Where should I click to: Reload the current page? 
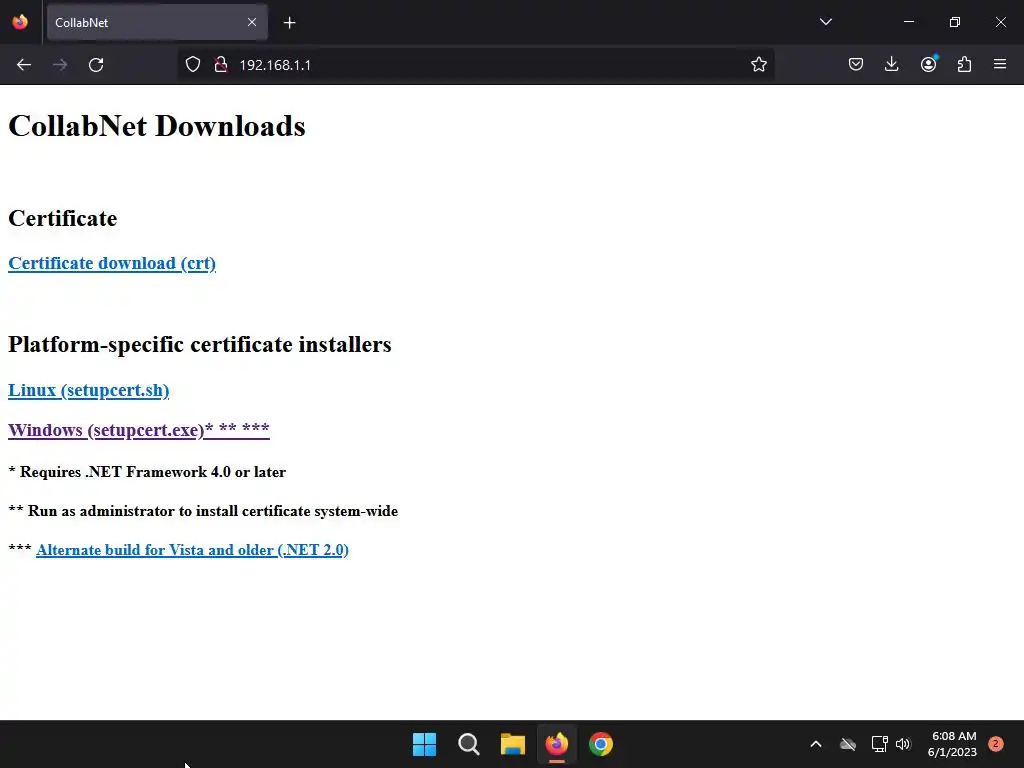pos(96,65)
